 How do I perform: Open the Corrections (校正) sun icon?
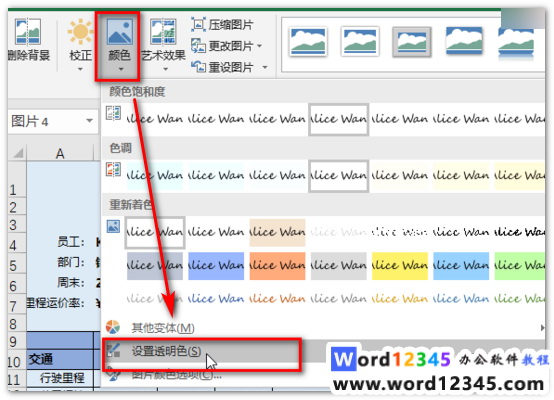point(81,31)
